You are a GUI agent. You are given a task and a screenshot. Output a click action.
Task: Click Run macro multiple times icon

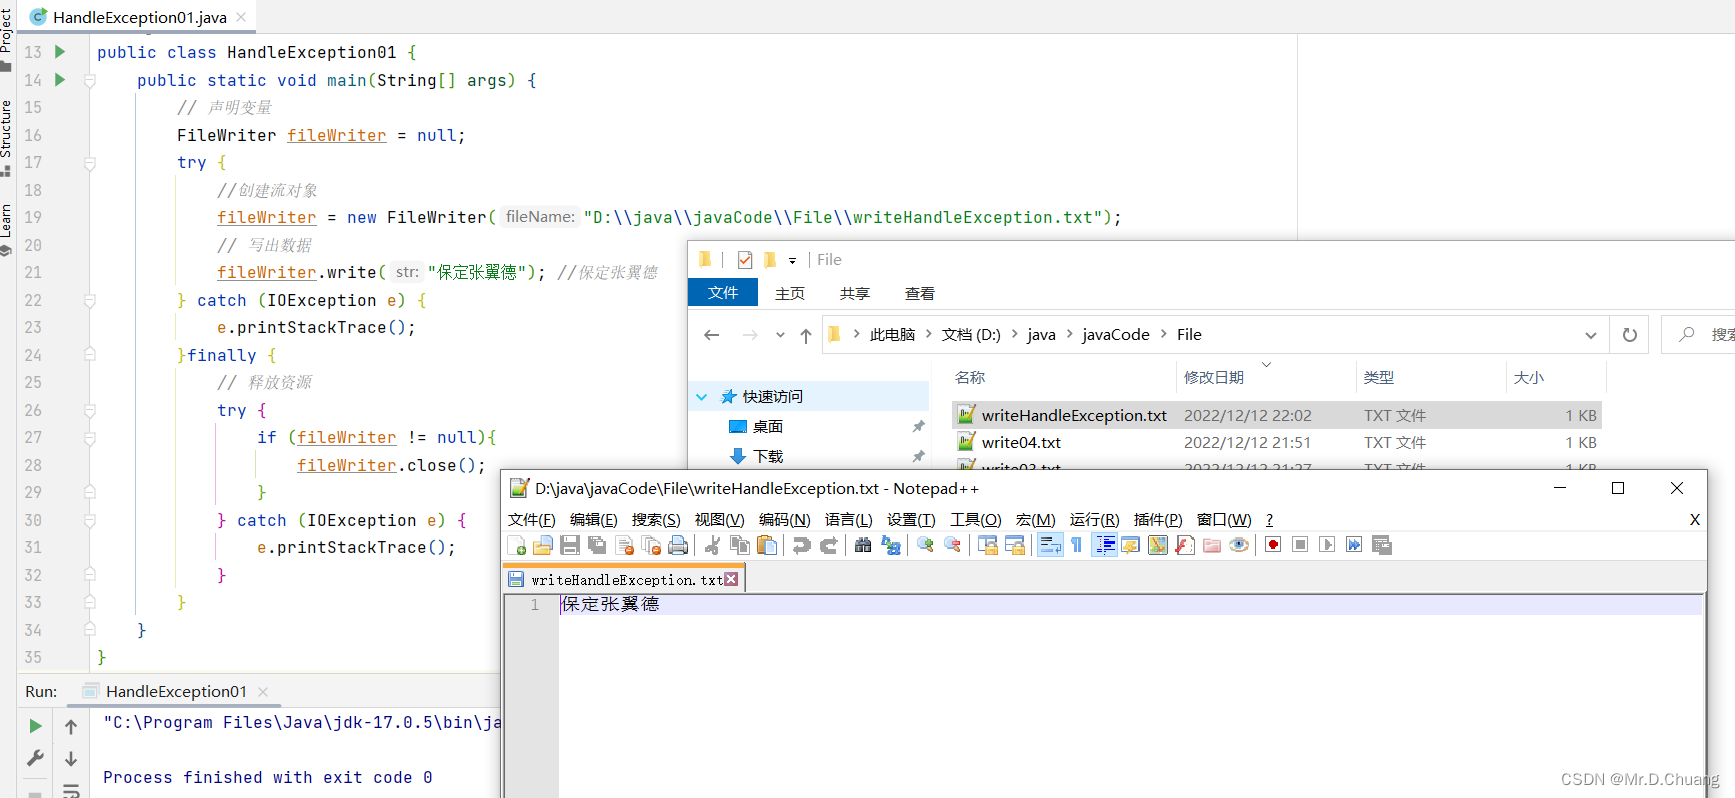pos(1354,545)
